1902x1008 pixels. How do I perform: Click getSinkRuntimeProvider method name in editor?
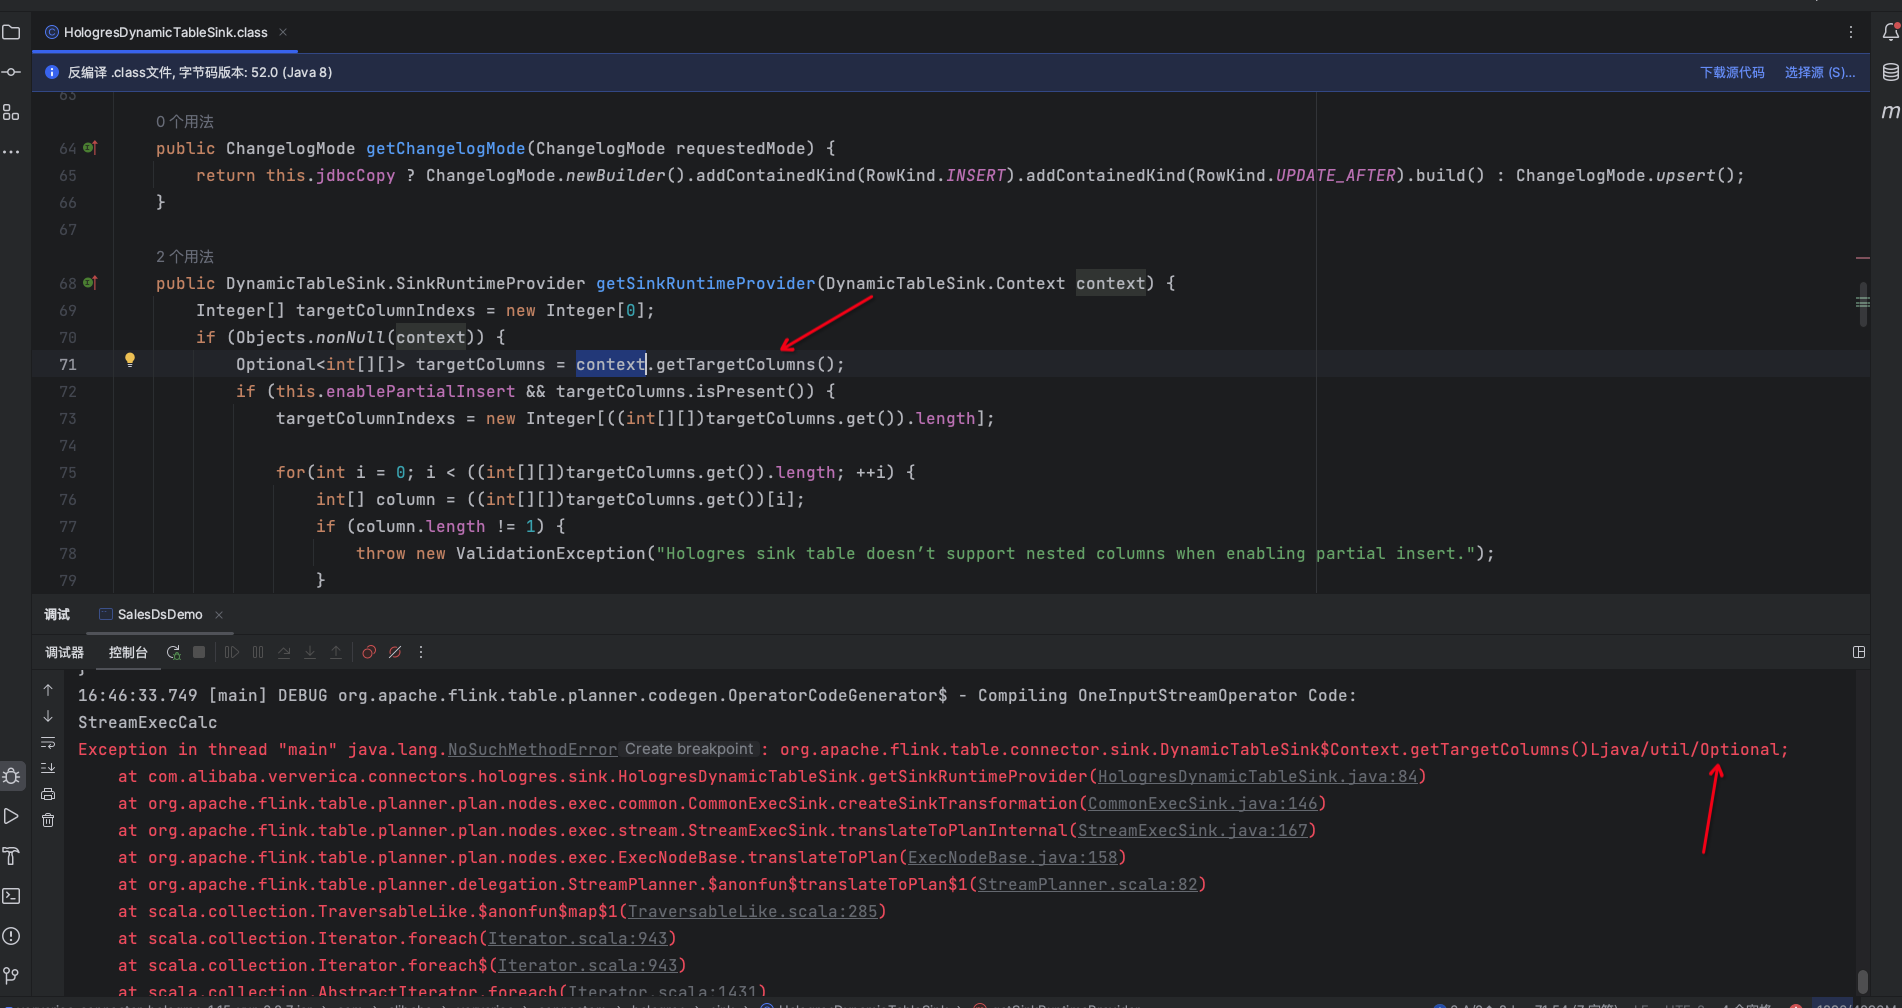705,283
